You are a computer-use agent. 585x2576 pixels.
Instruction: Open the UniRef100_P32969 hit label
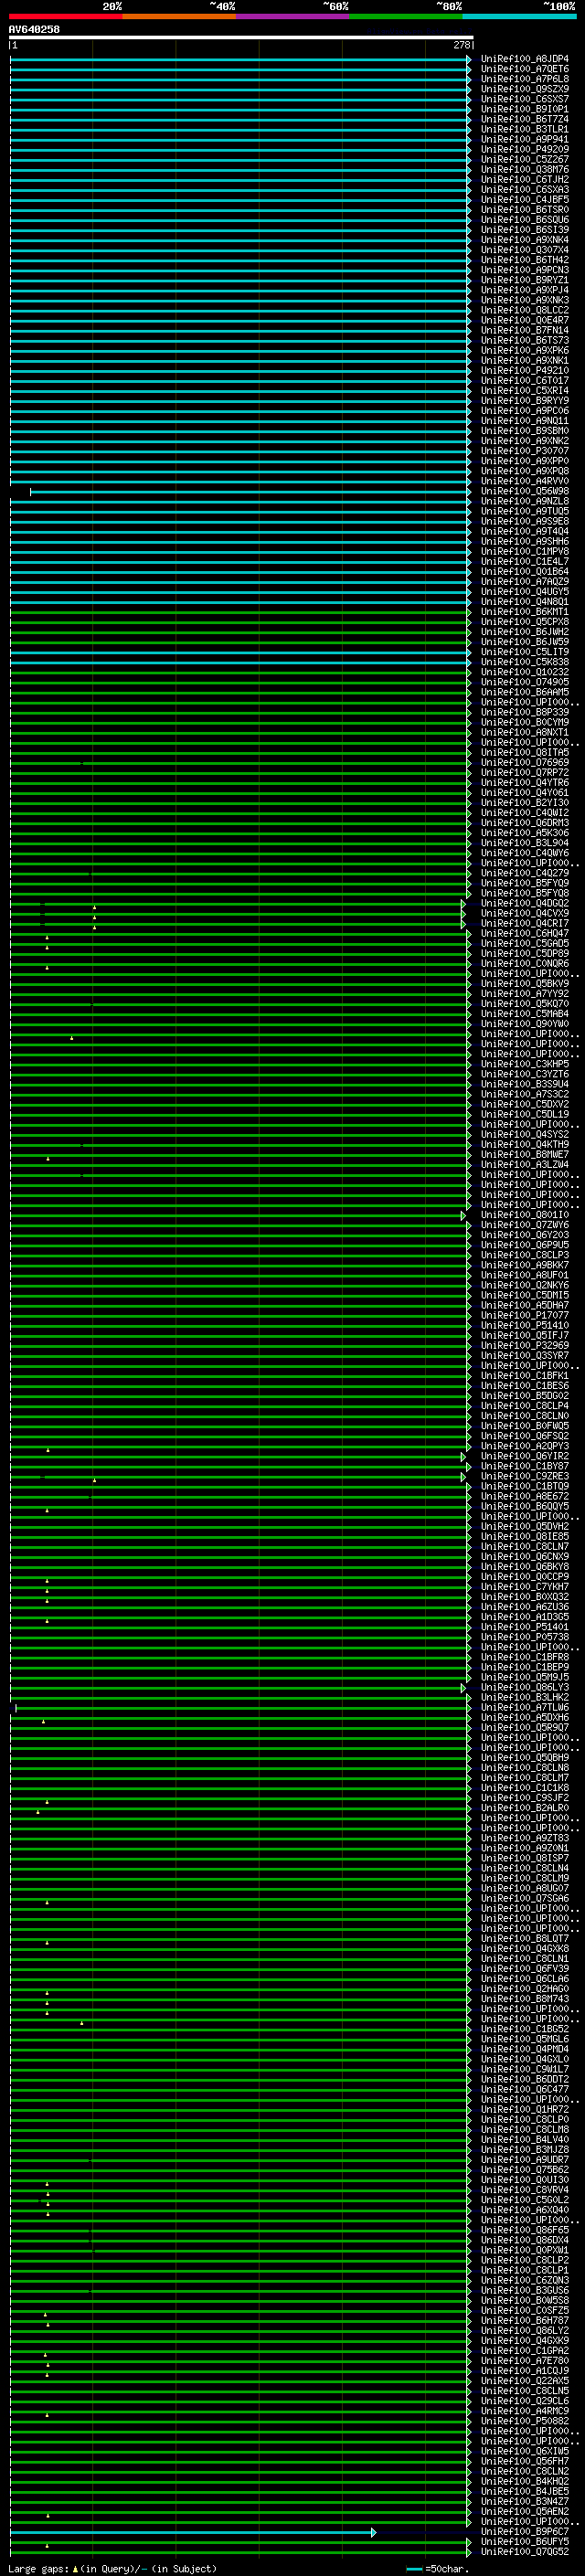[x=525, y=1346]
